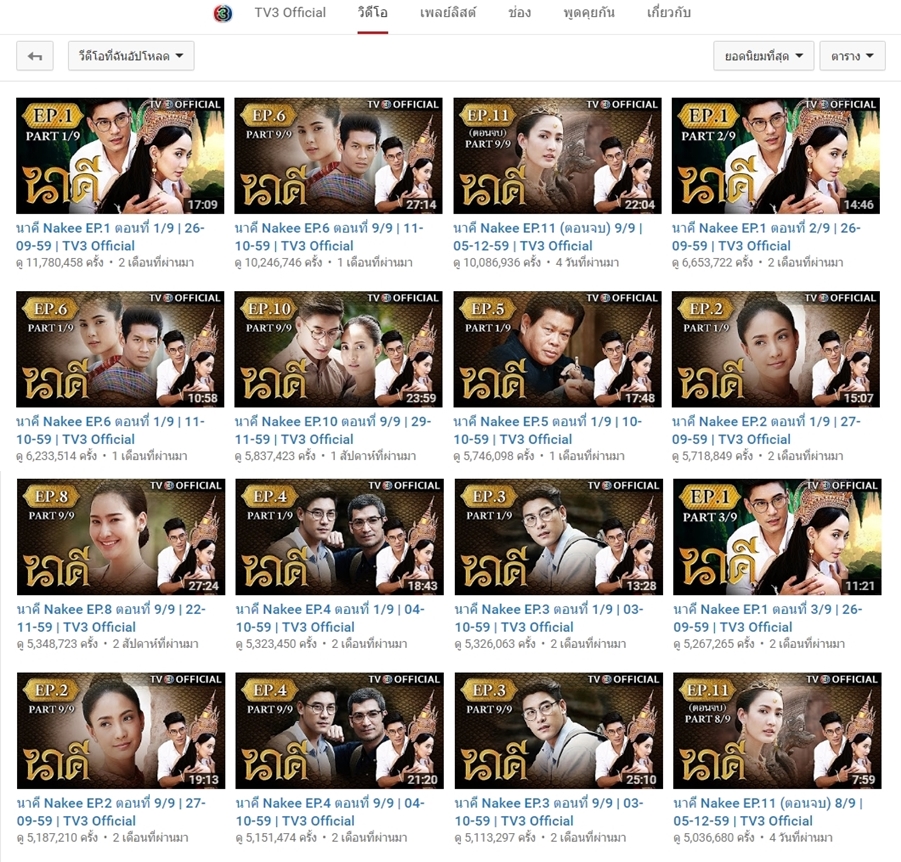Viewport: 901px width, 862px height.
Task: Open thumbnail of Nakee EP.2 part 1/9
Action: coord(776,349)
